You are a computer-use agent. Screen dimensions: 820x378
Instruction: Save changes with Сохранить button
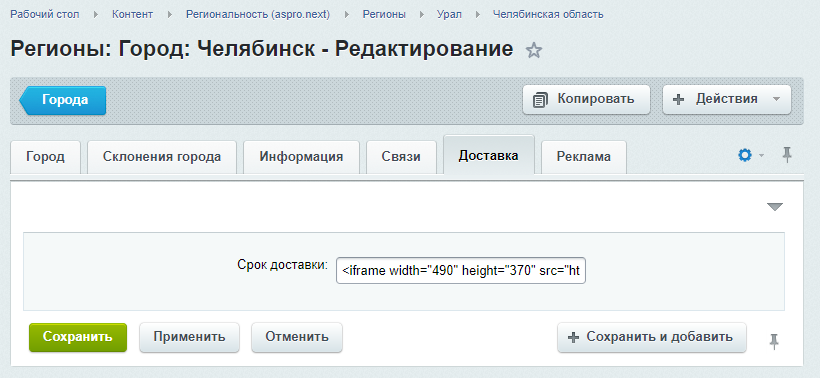click(x=78, y=337)
